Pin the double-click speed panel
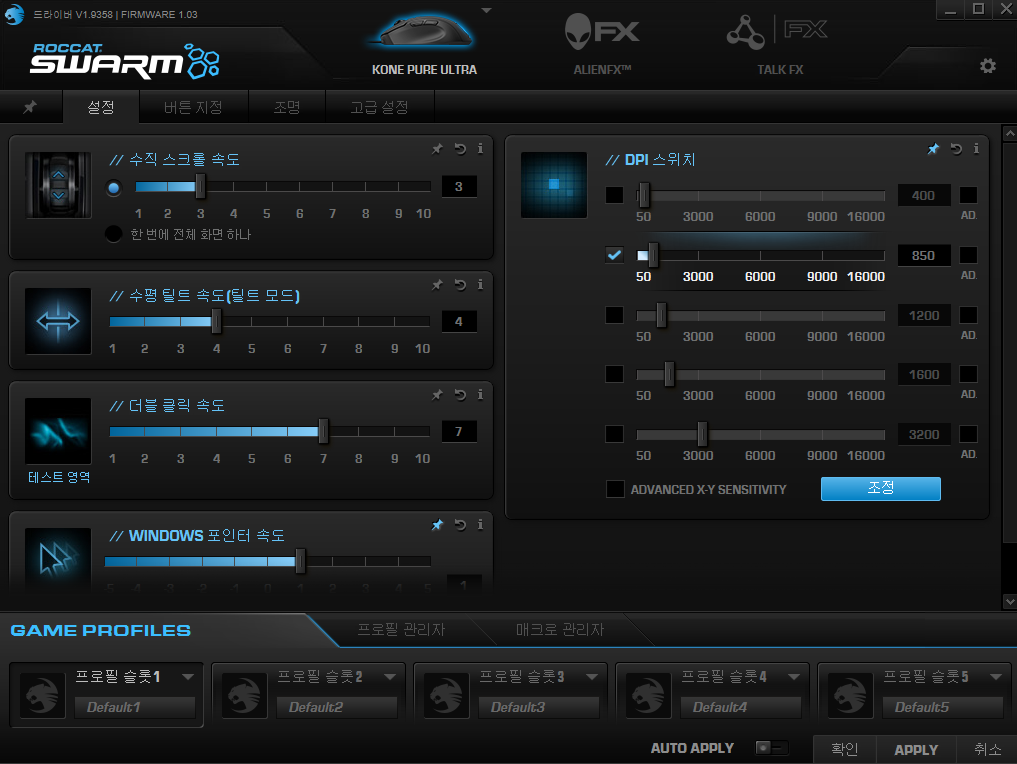The image size is (1017, 764). click(x=437, y=395)
